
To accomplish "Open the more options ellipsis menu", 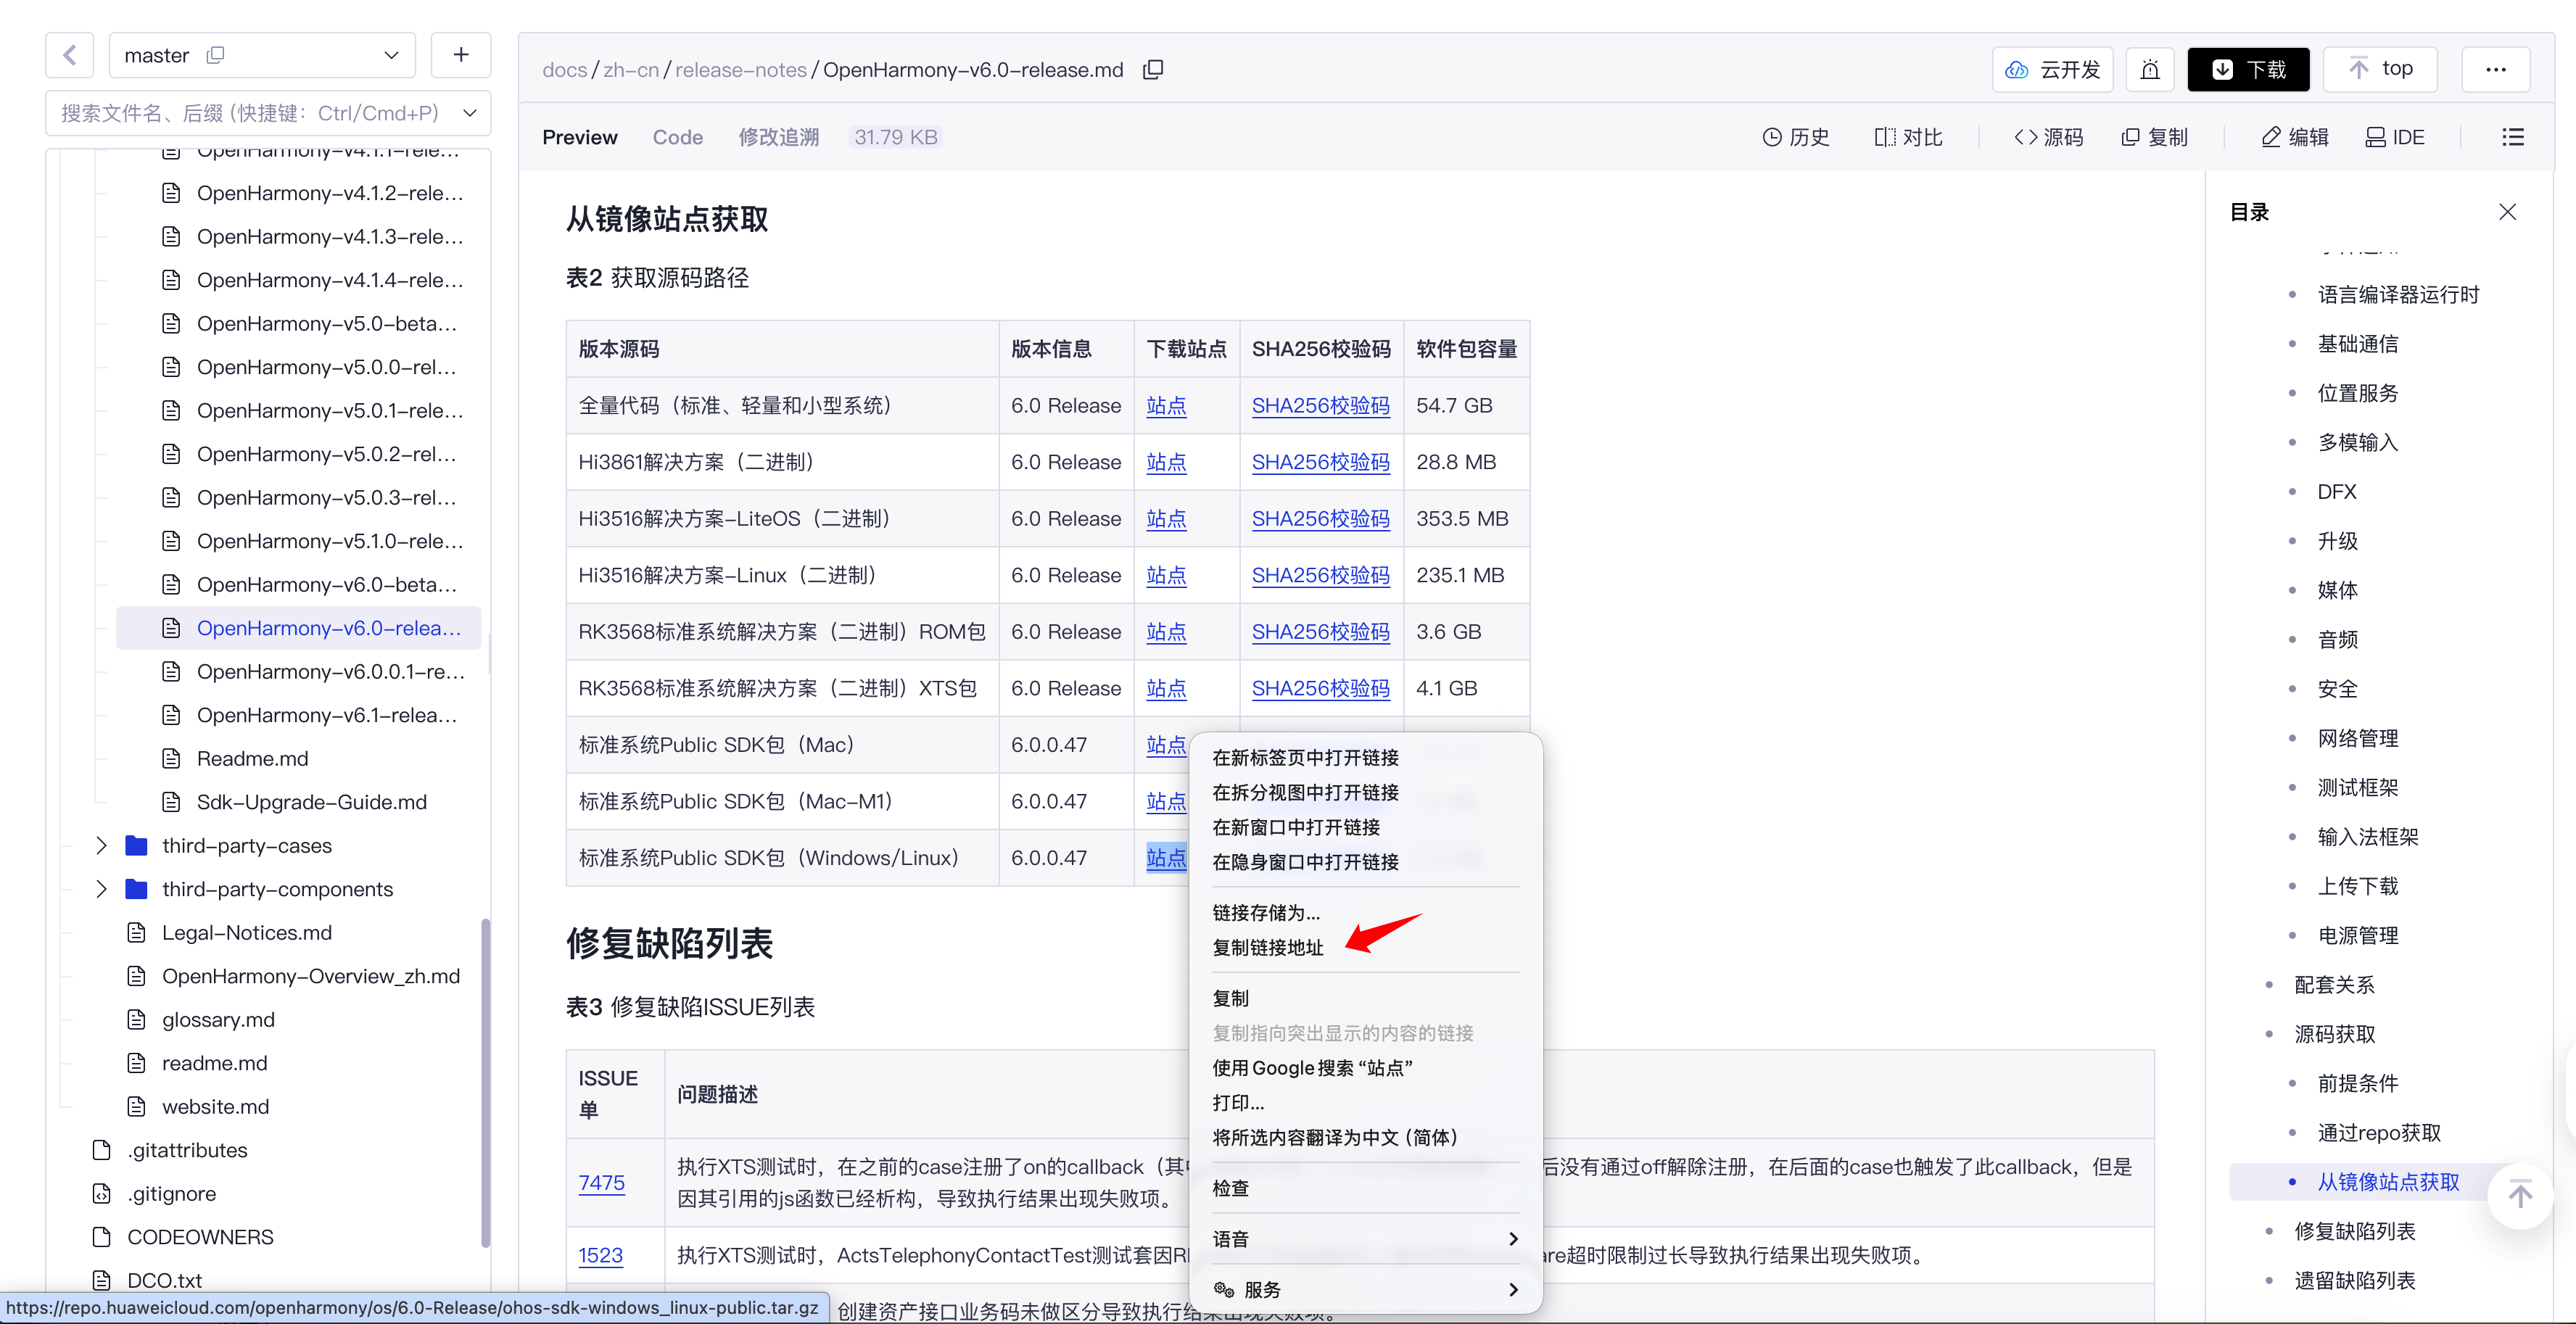I will pyautogui.click(x=2496, y=69).
